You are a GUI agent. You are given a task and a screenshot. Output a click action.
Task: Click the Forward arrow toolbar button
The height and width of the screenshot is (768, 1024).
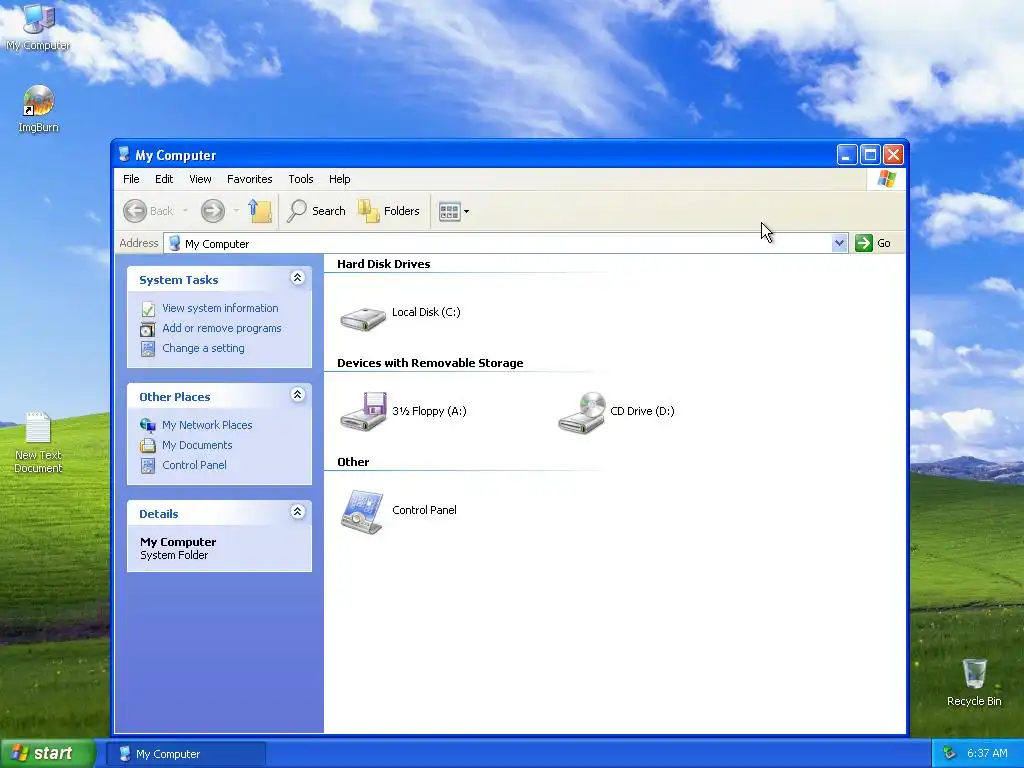coord(212,211)
